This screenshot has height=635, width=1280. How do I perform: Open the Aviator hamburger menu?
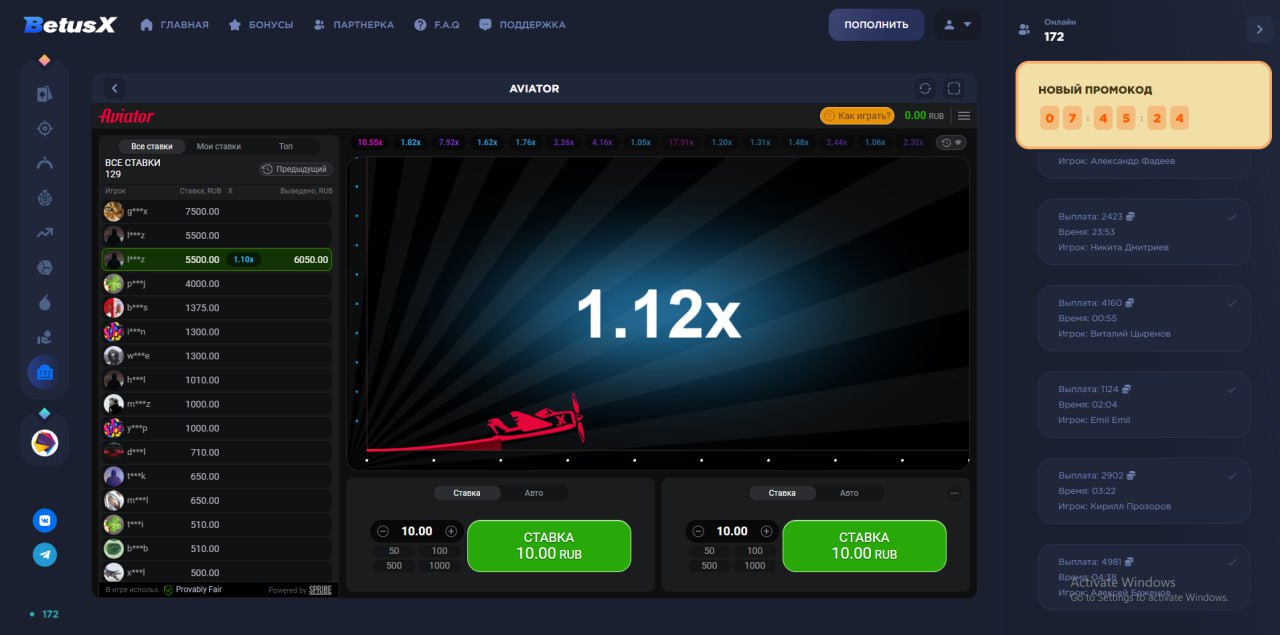pyautogui.click(x=964, y=116)
